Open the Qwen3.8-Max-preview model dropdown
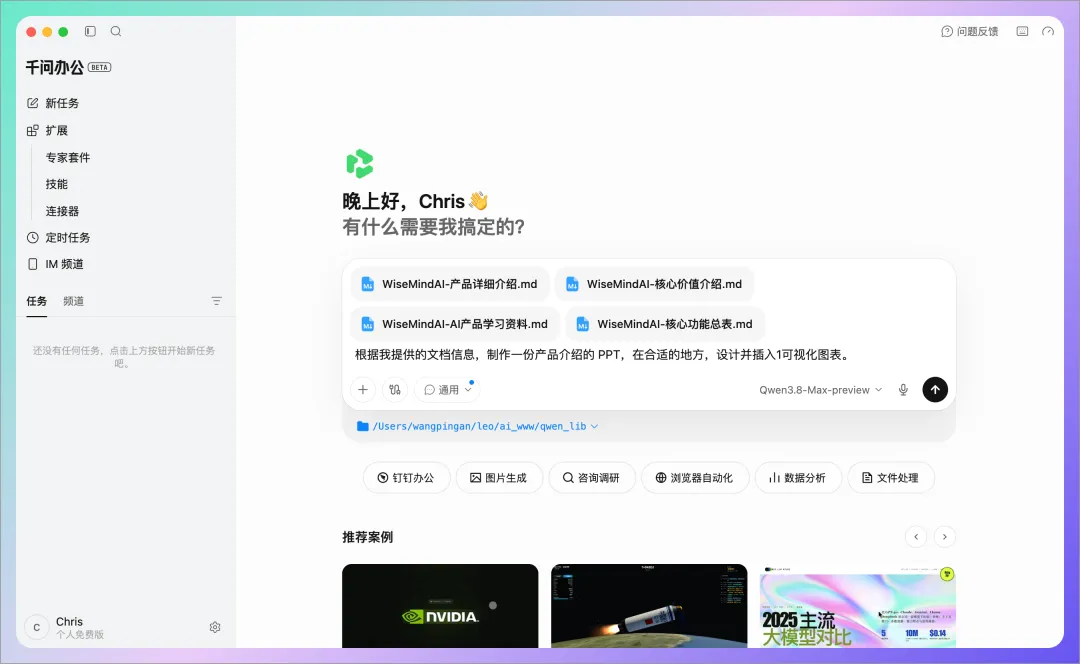Screen dimensions: 1080x664 [x=820, y=390]
